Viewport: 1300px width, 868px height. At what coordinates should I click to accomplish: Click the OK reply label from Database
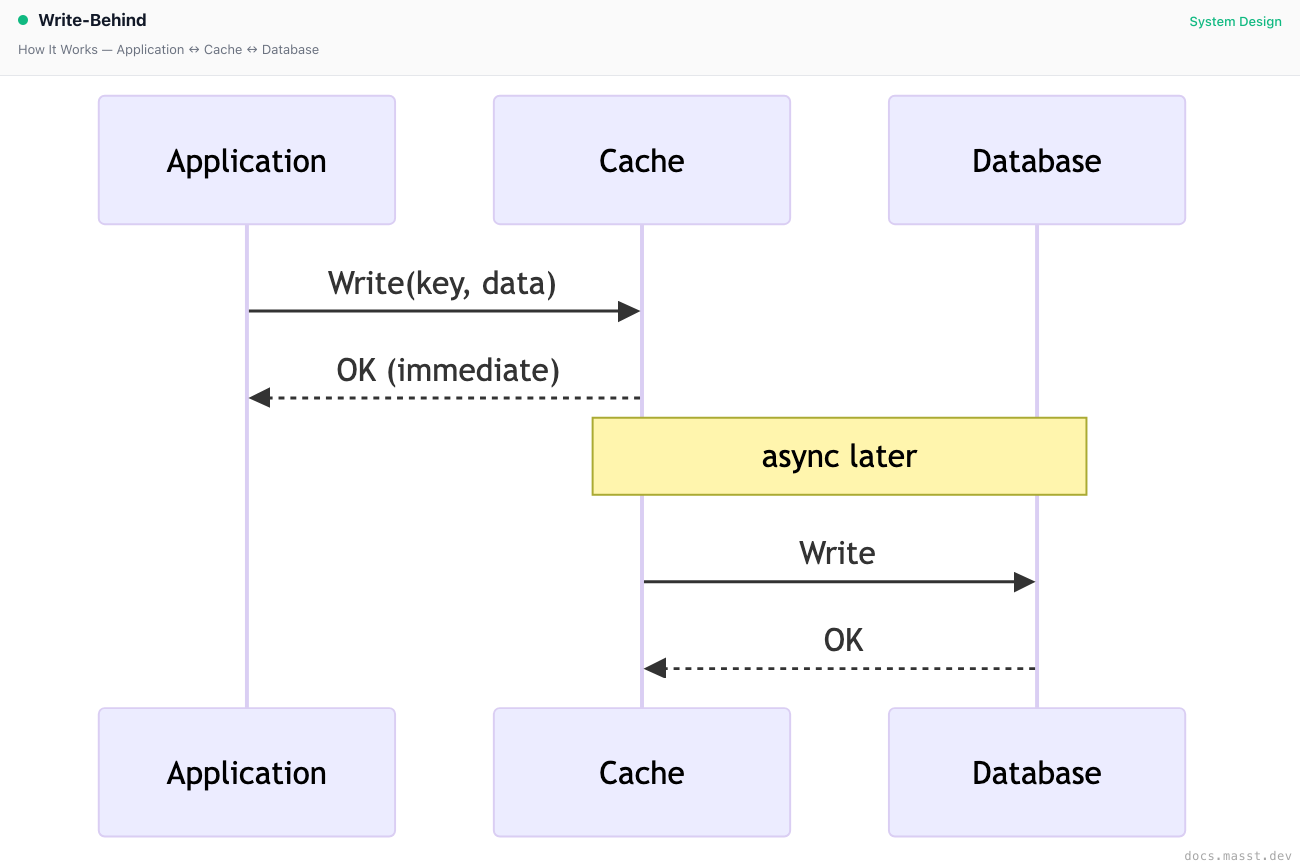(843, 640)
